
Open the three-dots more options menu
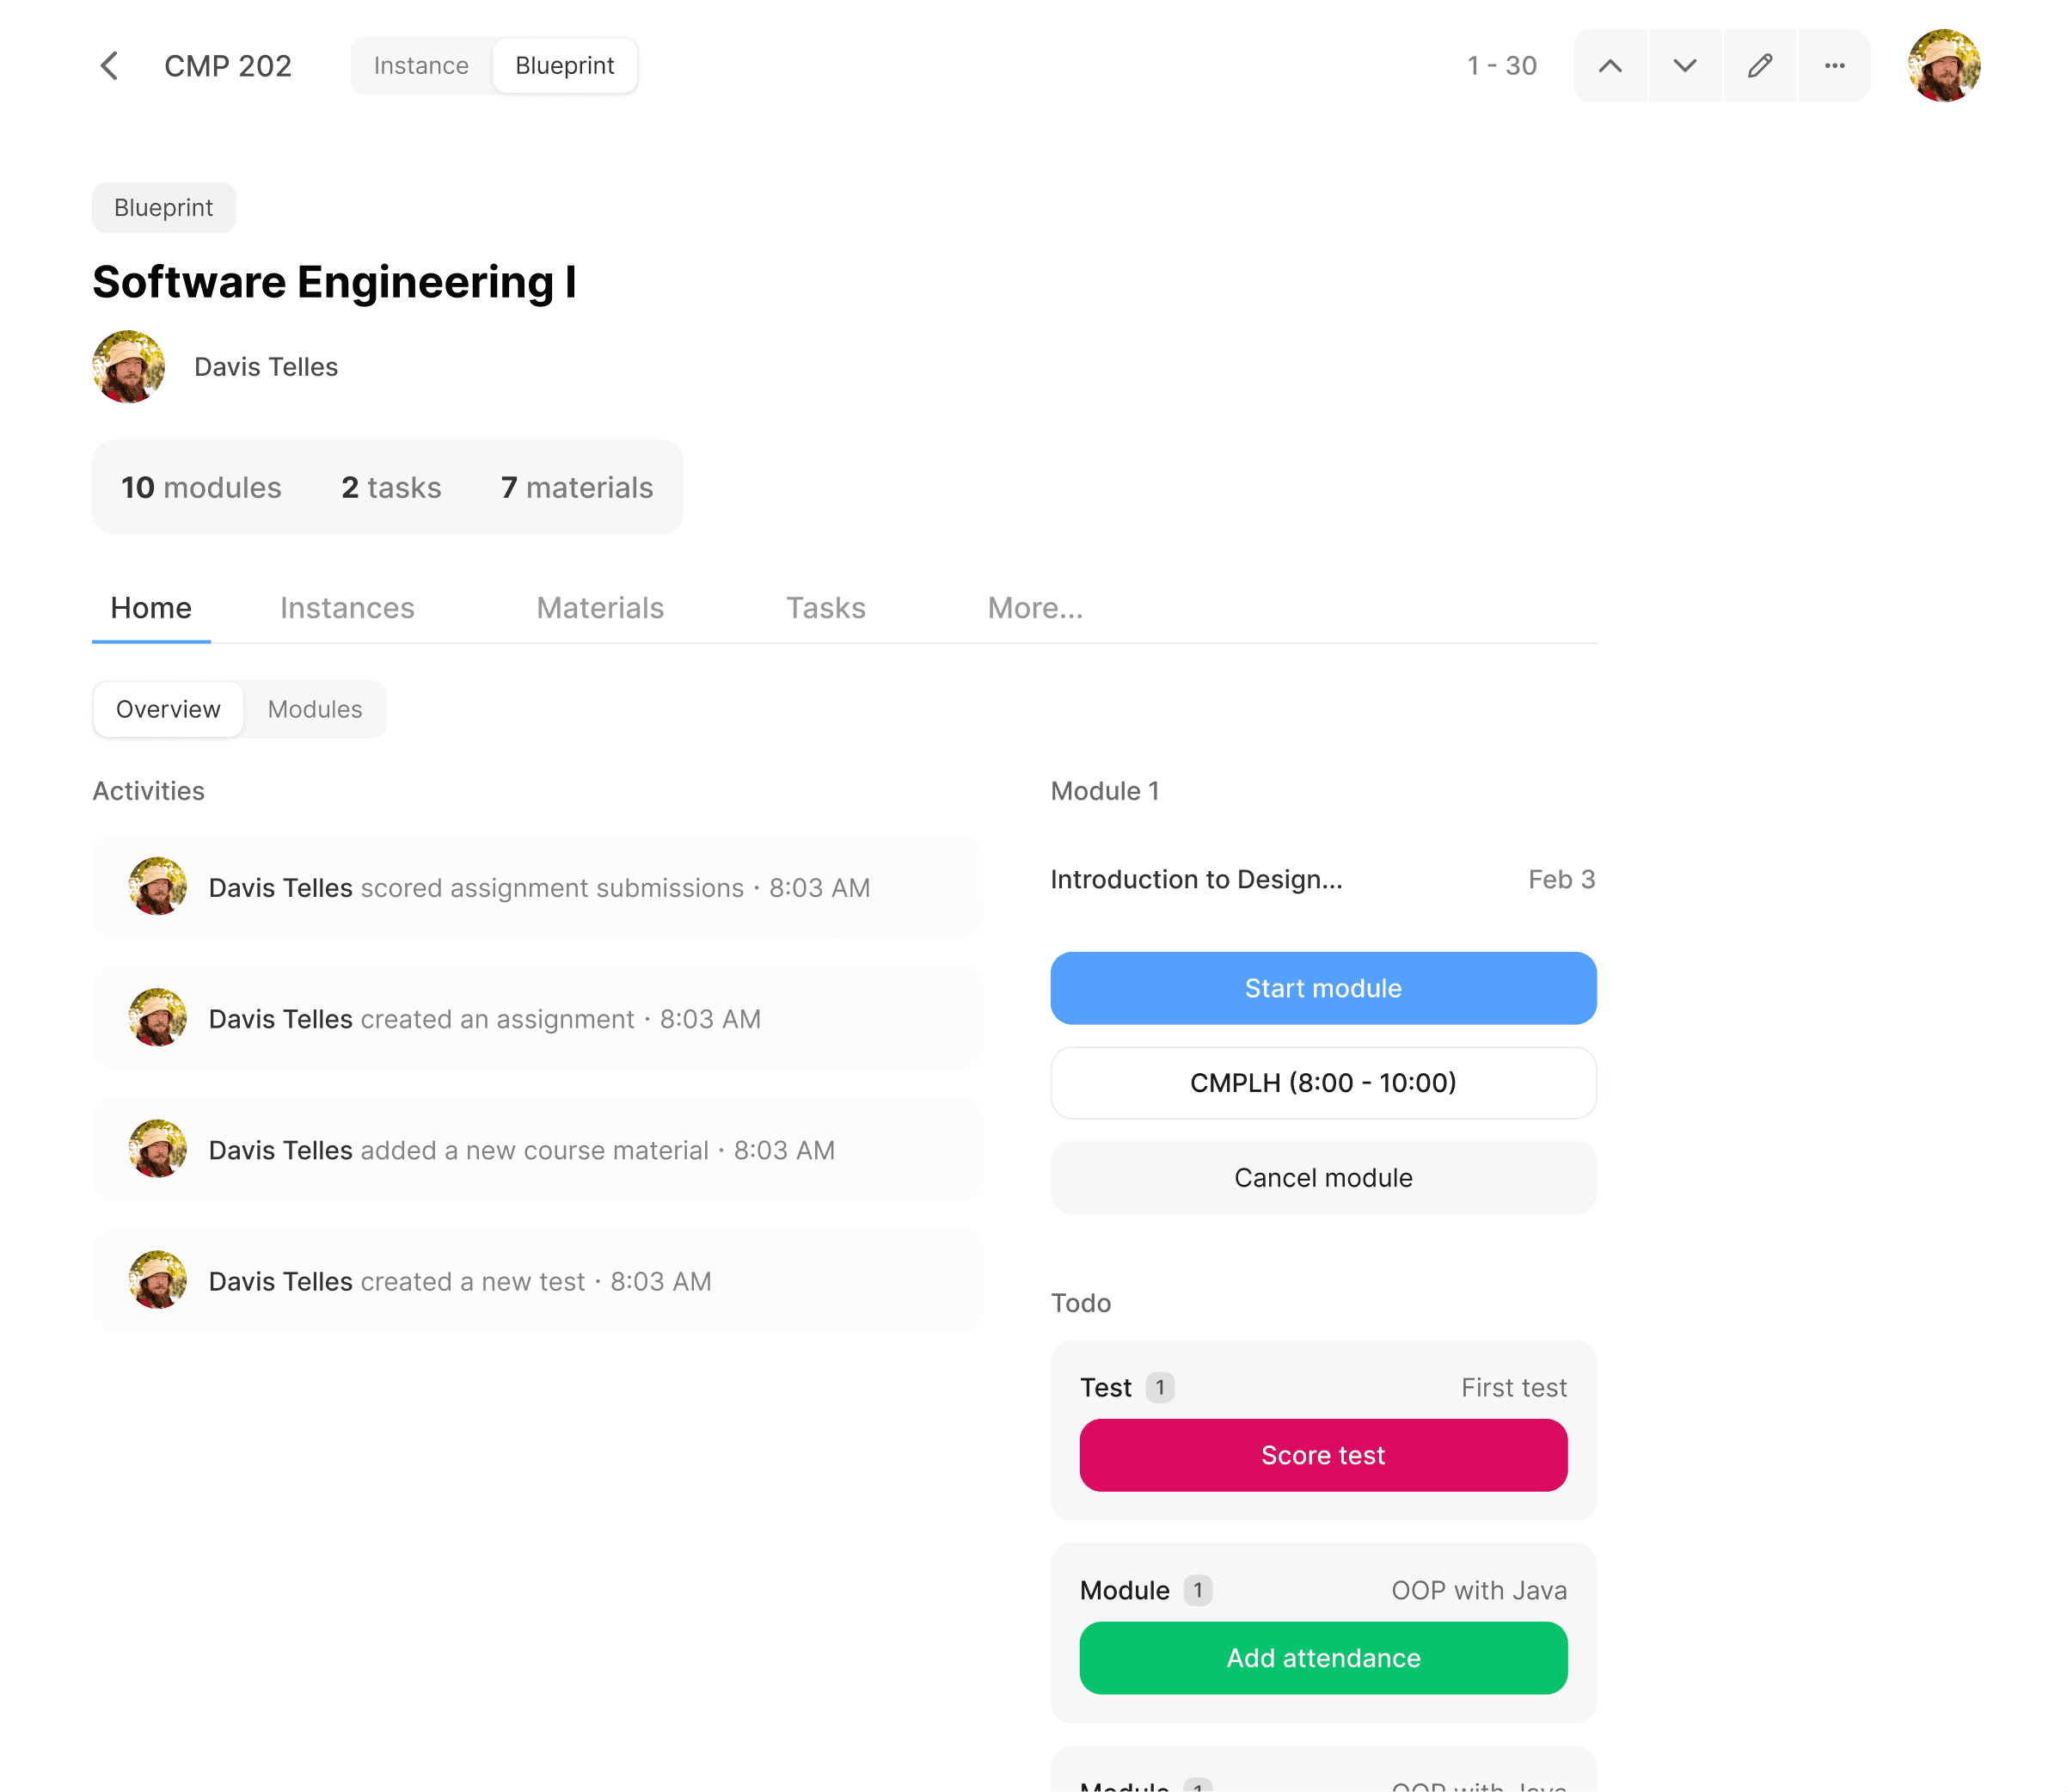[1834, 66]
